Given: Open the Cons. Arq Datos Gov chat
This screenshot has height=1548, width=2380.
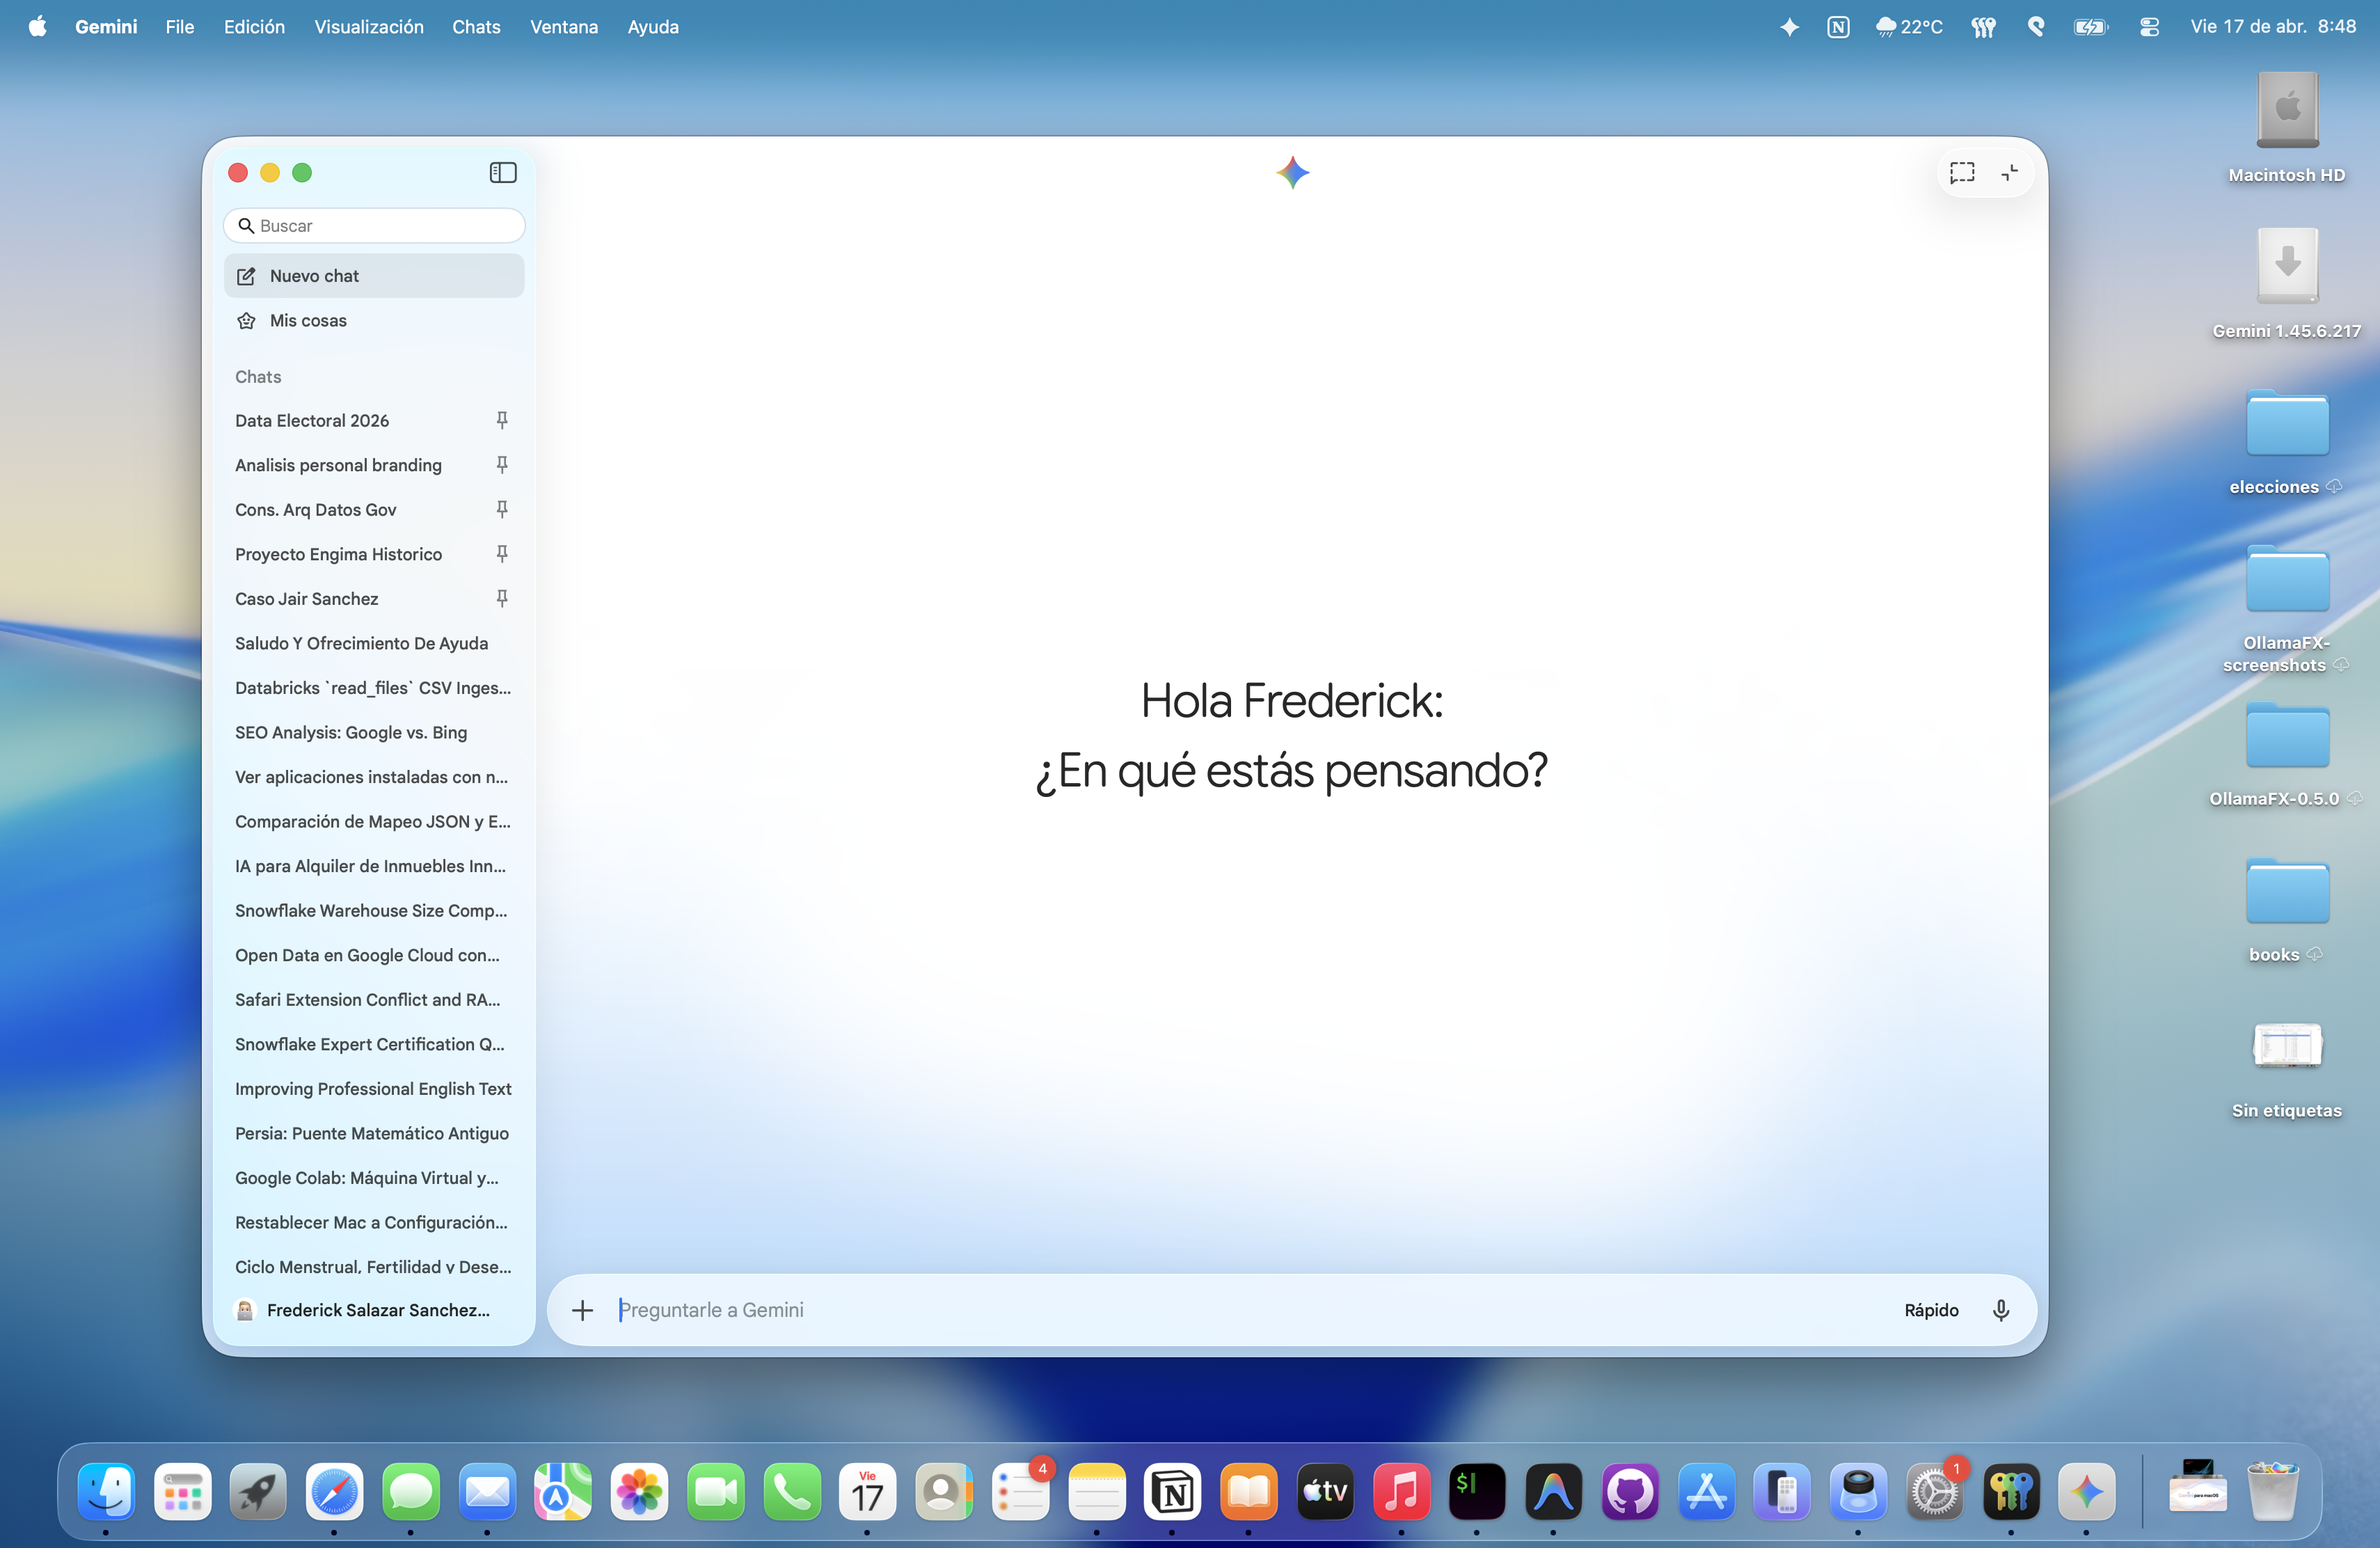Looking at the screenshot, I should tap(316, 510).
